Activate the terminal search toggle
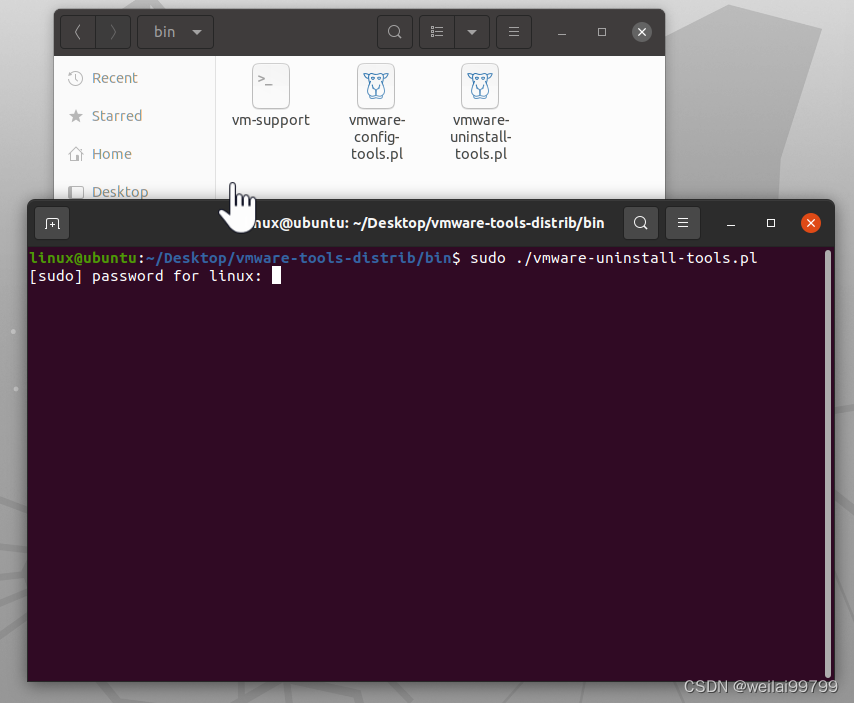Image resolution: width=854 pixels, height=703 pixels. point(641,222)
